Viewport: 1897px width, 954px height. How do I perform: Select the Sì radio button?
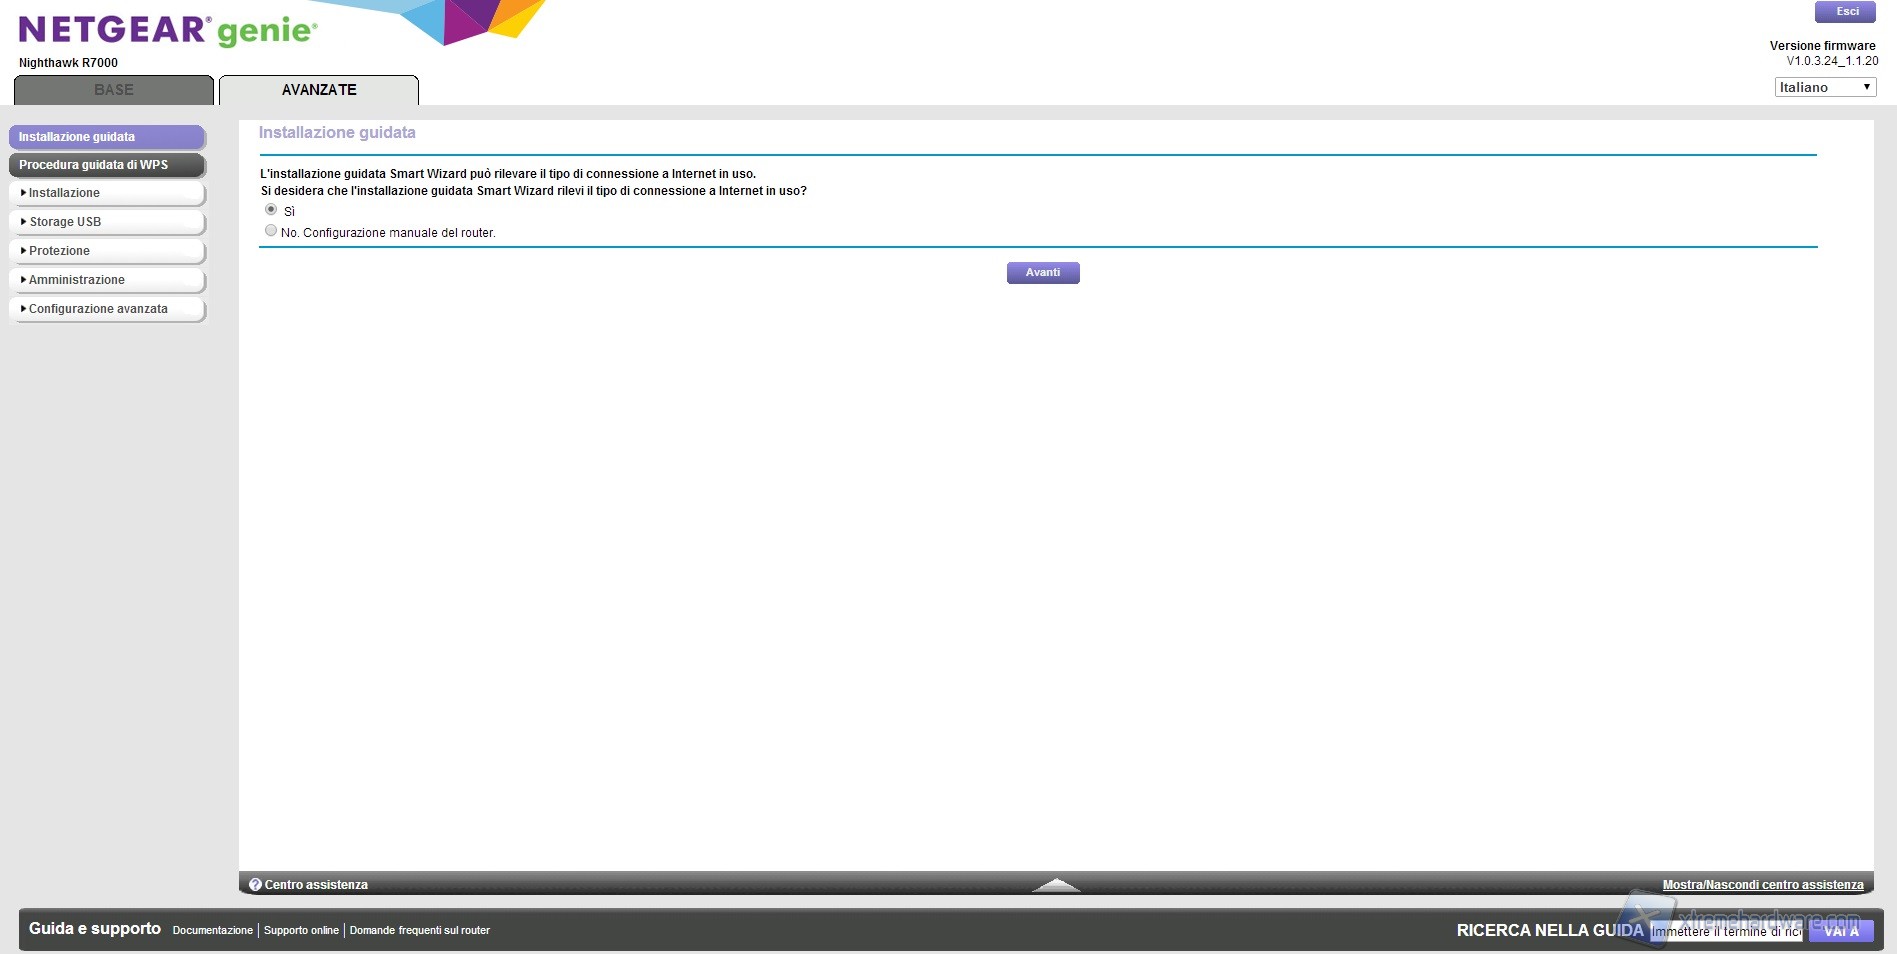pos(271,210)
